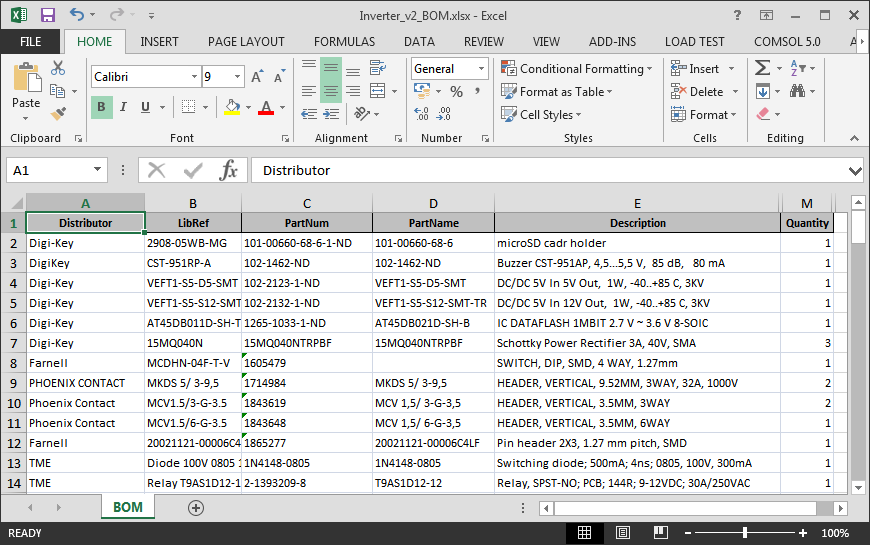The image size is (870, 545).
Task: Click the Merge & Center icon
Action: click(378, 90)
